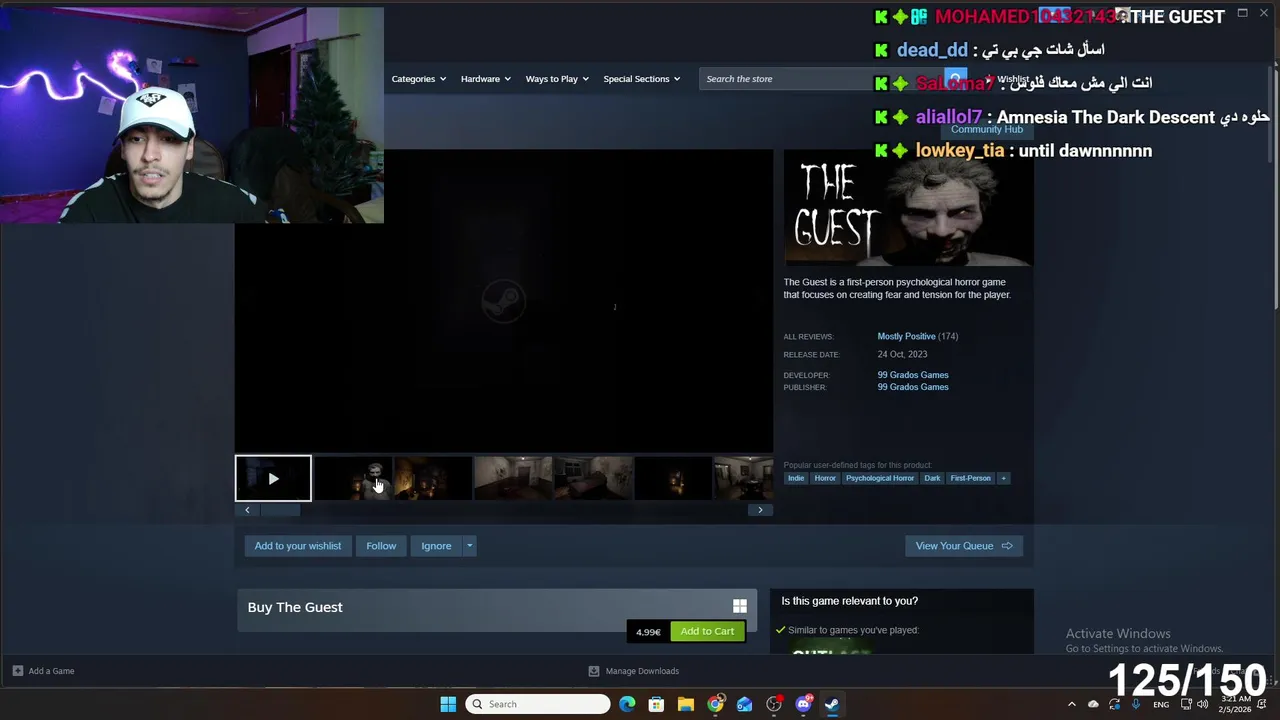Open Google Chrome from the taskbar

pos(715,704)
